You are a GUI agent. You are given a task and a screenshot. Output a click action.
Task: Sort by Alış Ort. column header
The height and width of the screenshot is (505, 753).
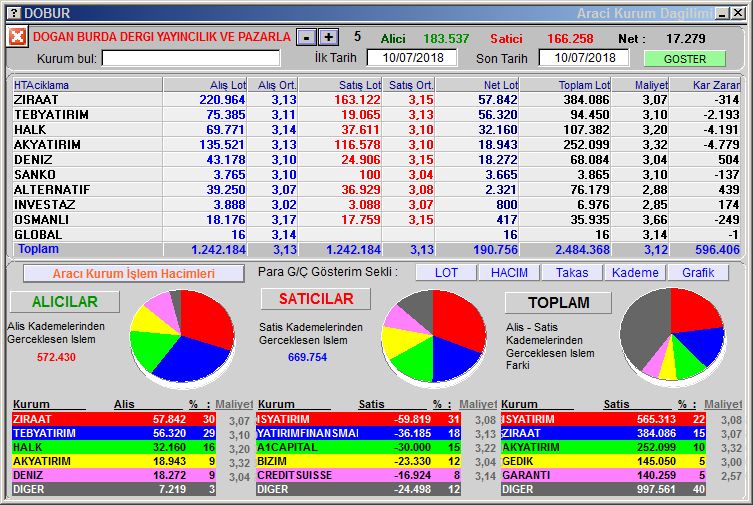point(273,85)
